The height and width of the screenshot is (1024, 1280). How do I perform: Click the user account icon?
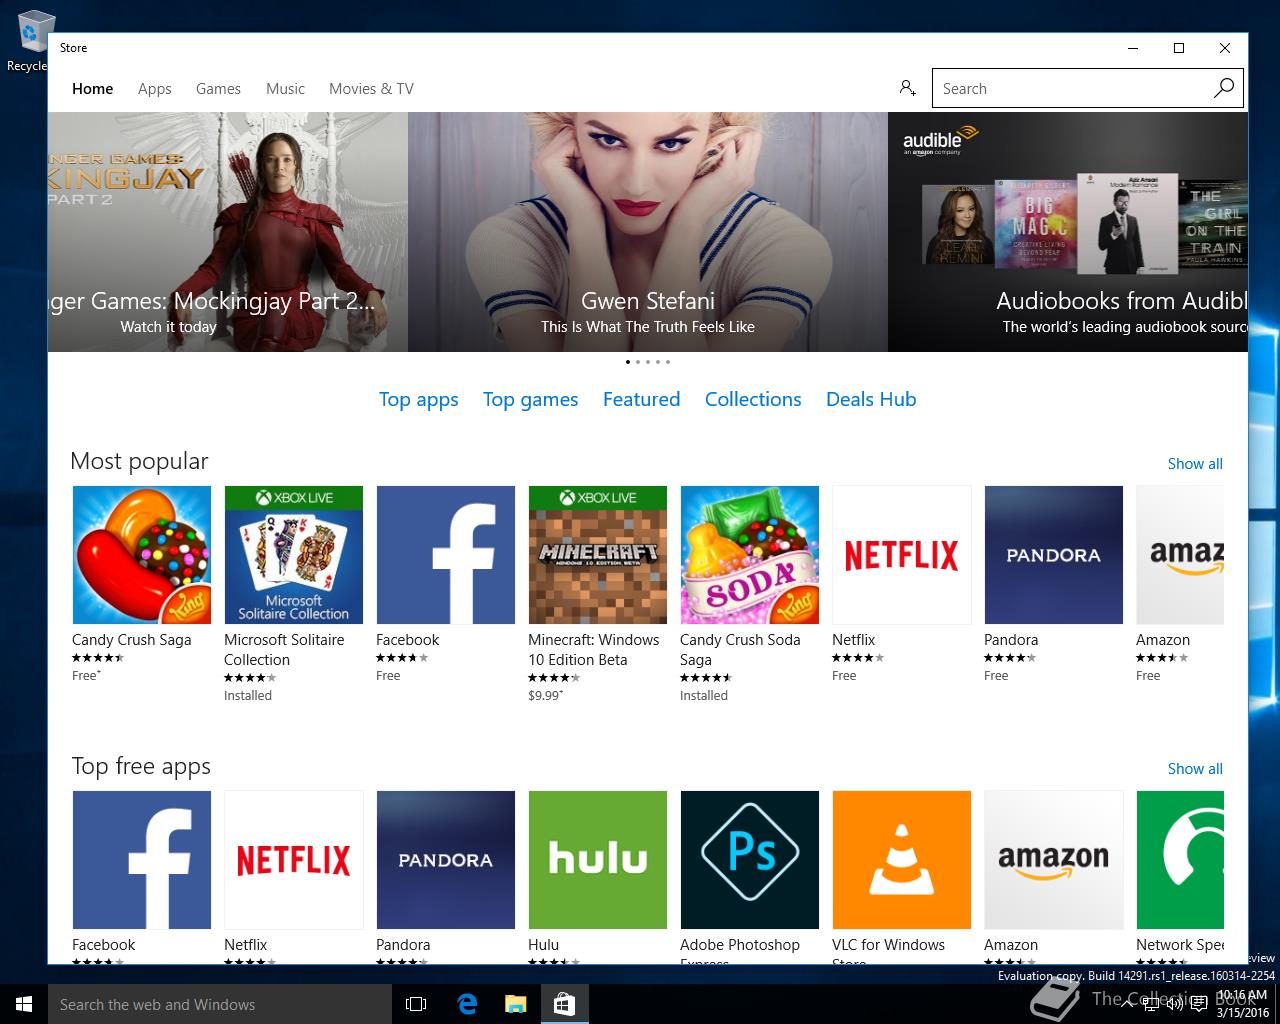(907, 88)
